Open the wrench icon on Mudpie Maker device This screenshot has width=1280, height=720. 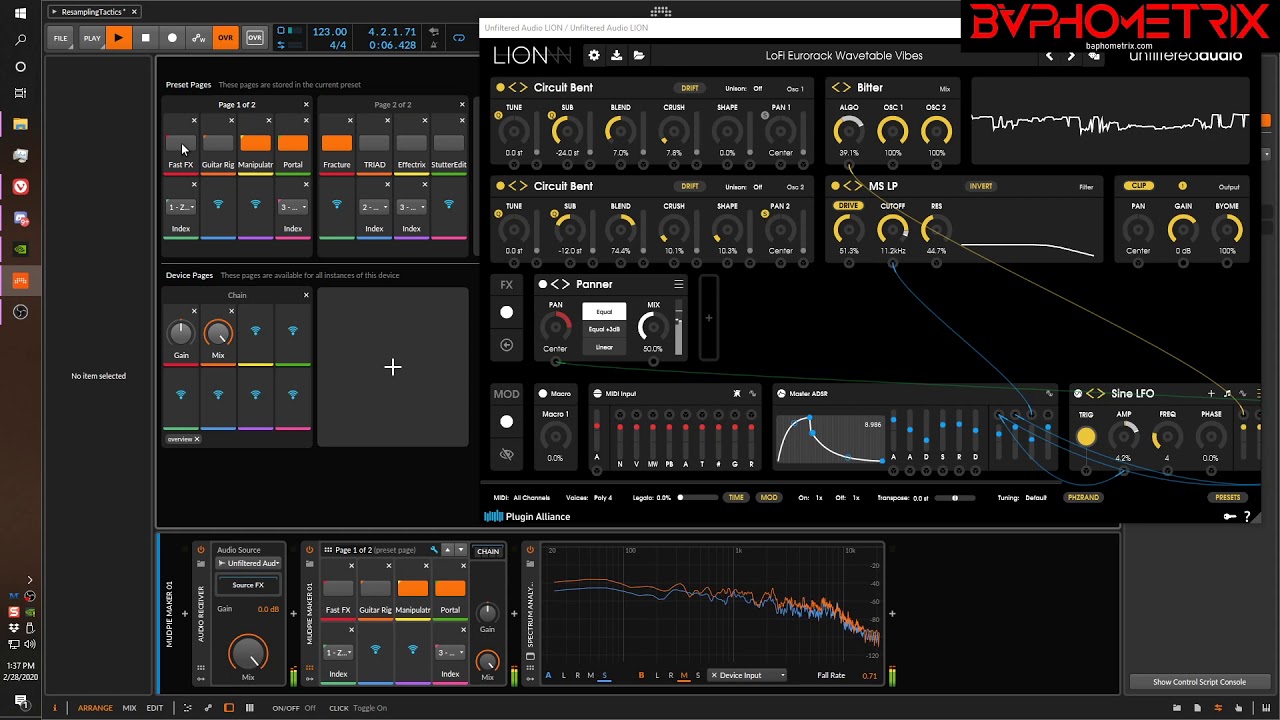click(x=434, y=550)
